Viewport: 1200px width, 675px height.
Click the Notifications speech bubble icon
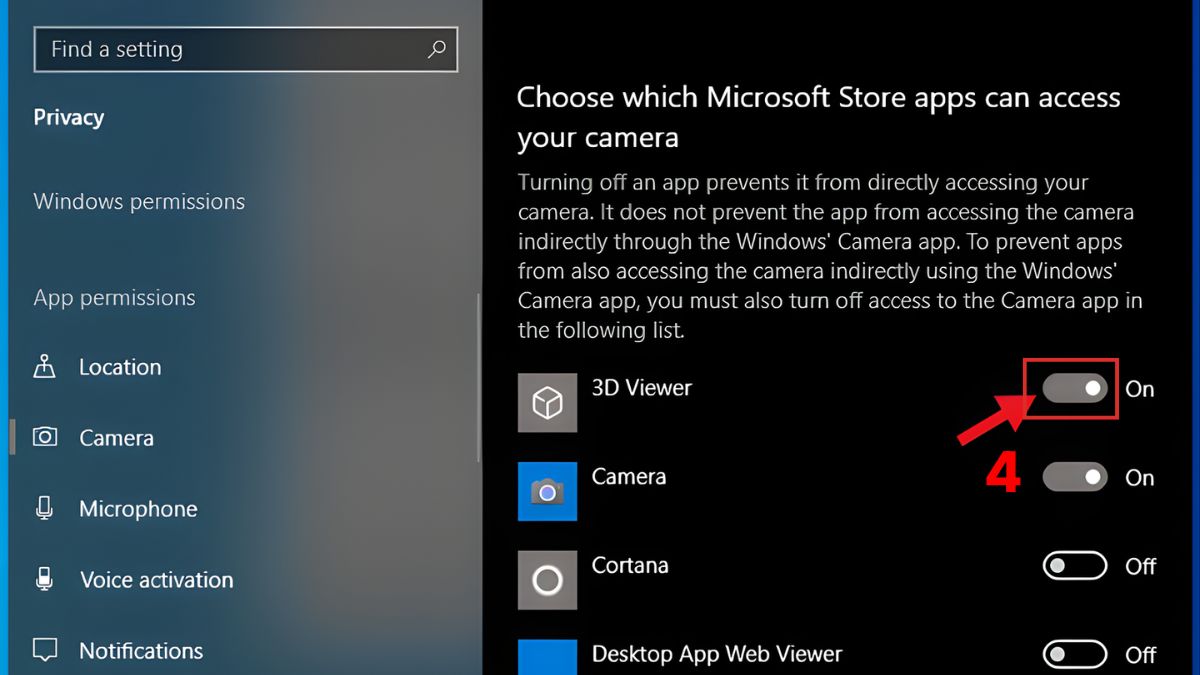click(x=44, y=650)
